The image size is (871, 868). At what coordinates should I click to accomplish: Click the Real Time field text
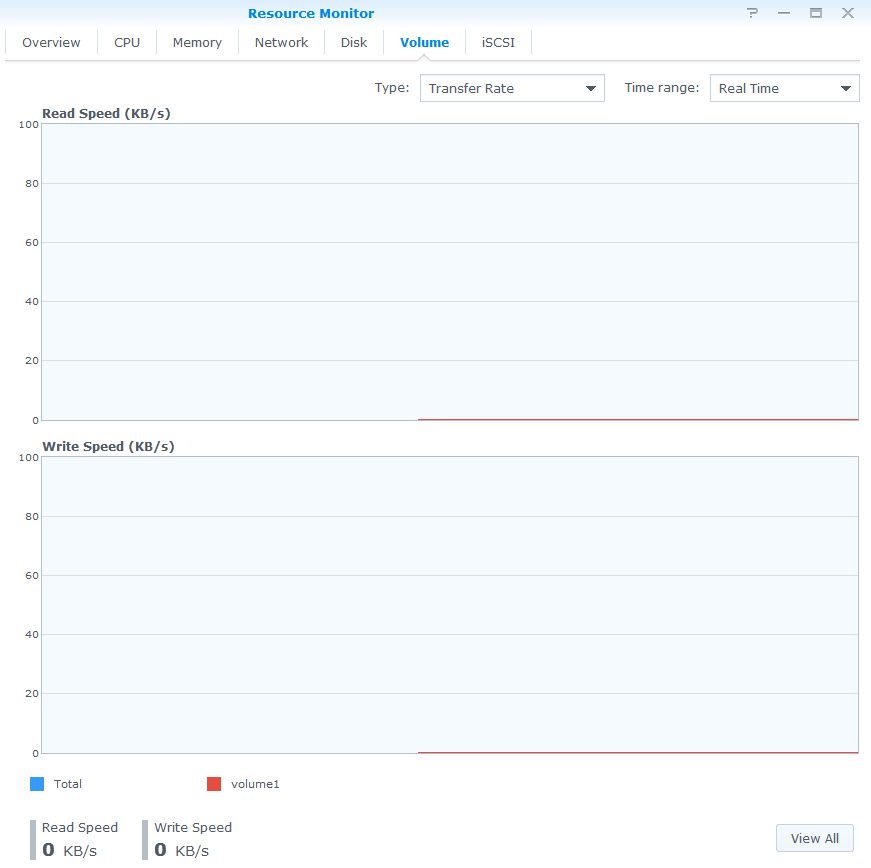click(749, 88)
